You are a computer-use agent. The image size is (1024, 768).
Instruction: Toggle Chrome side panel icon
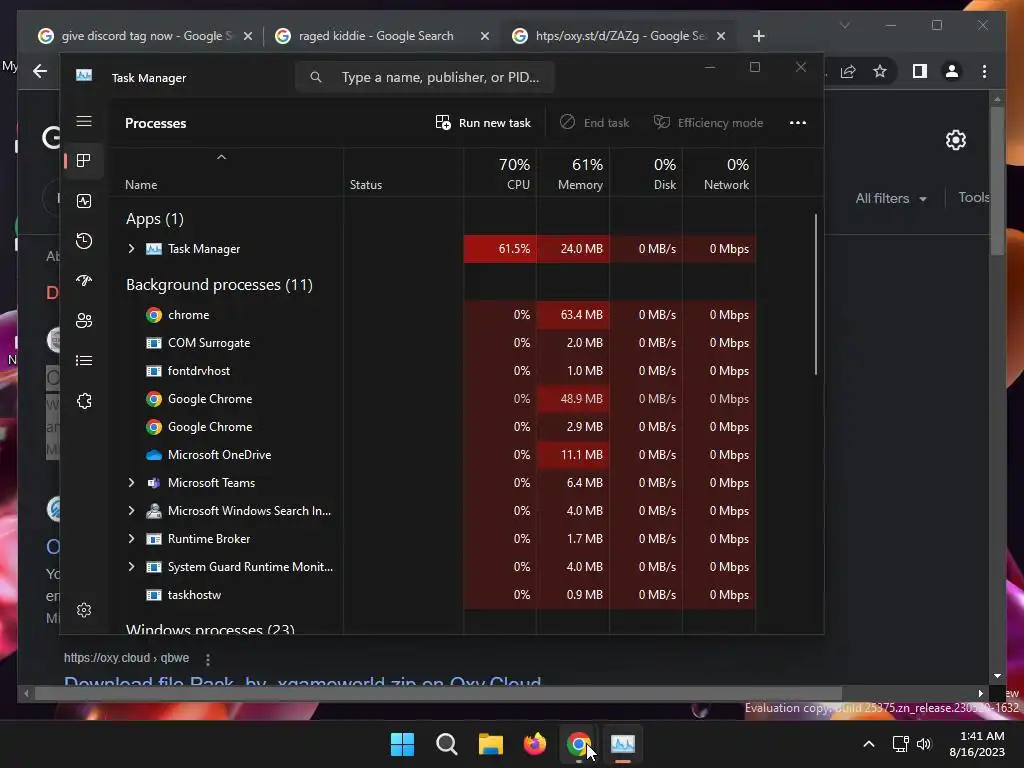920,71
